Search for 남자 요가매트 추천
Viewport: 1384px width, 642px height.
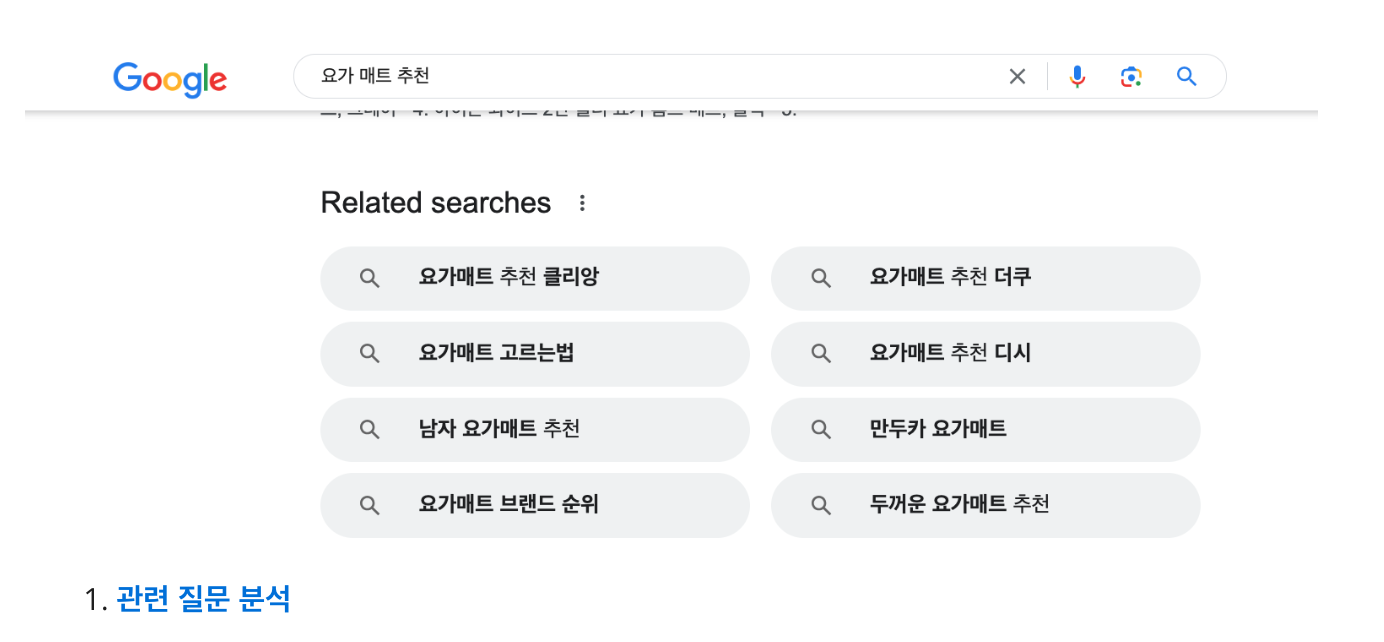pyautogui.click(x=500, y=429)
